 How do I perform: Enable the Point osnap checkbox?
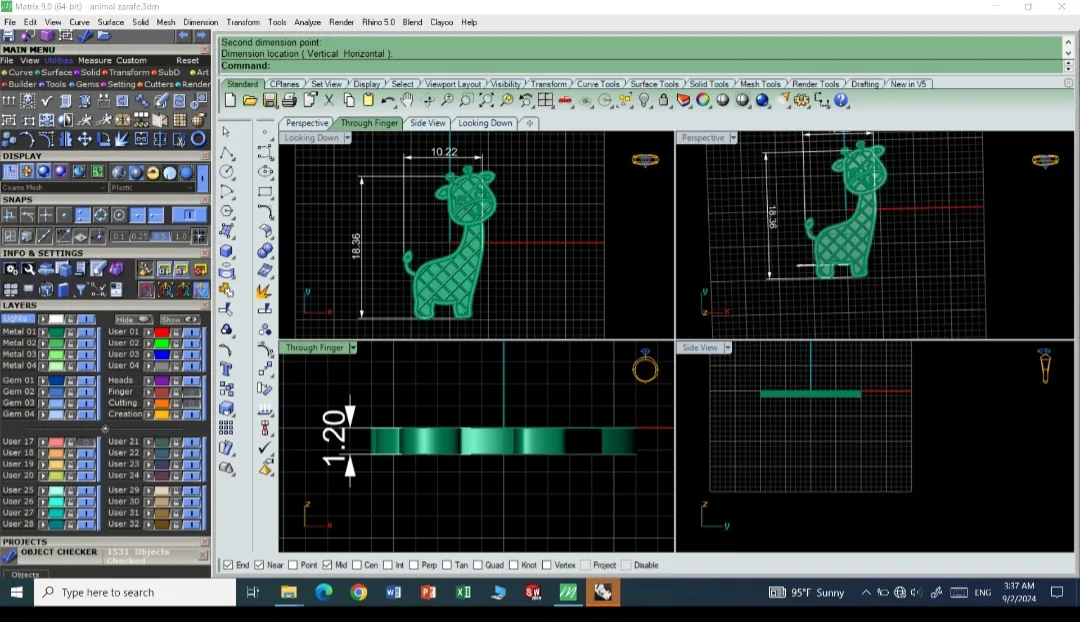293,566
